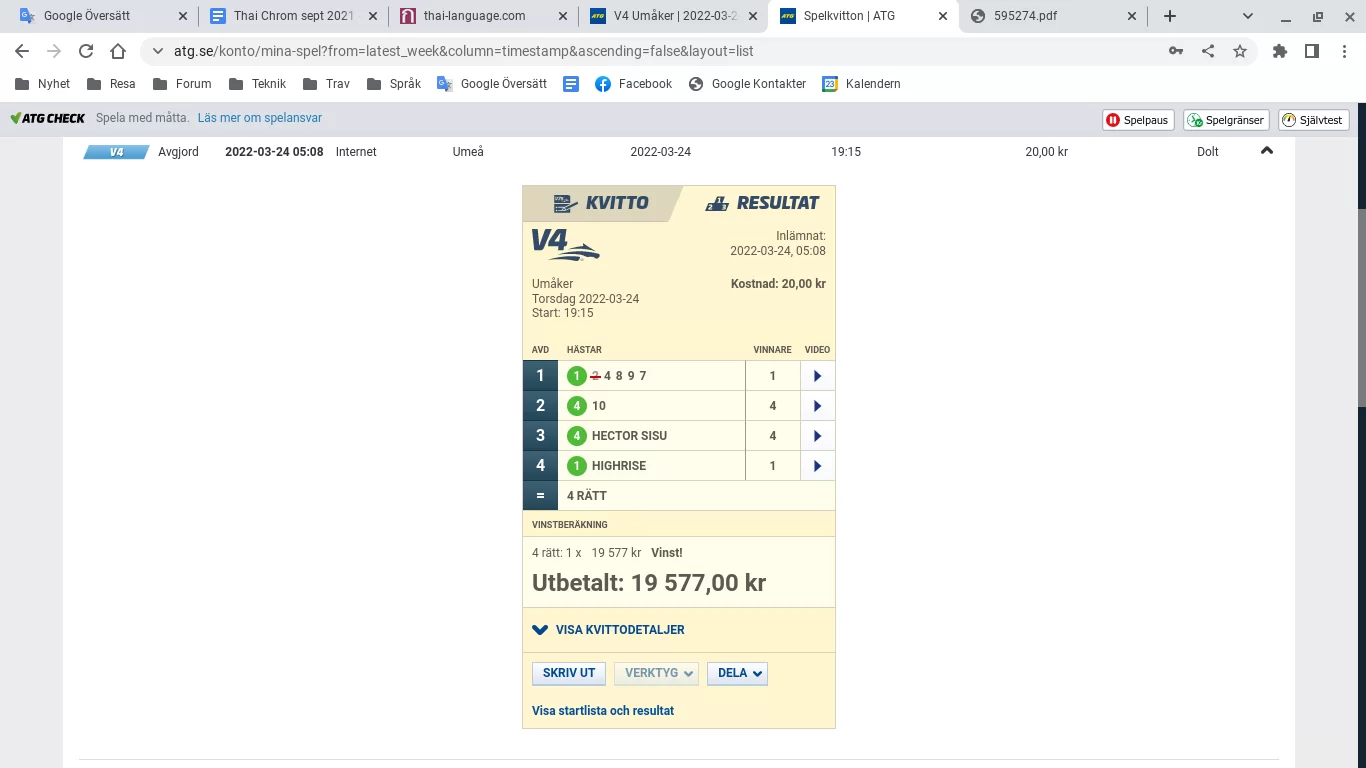Play video for race 4 Highrise

pos(817,466)
